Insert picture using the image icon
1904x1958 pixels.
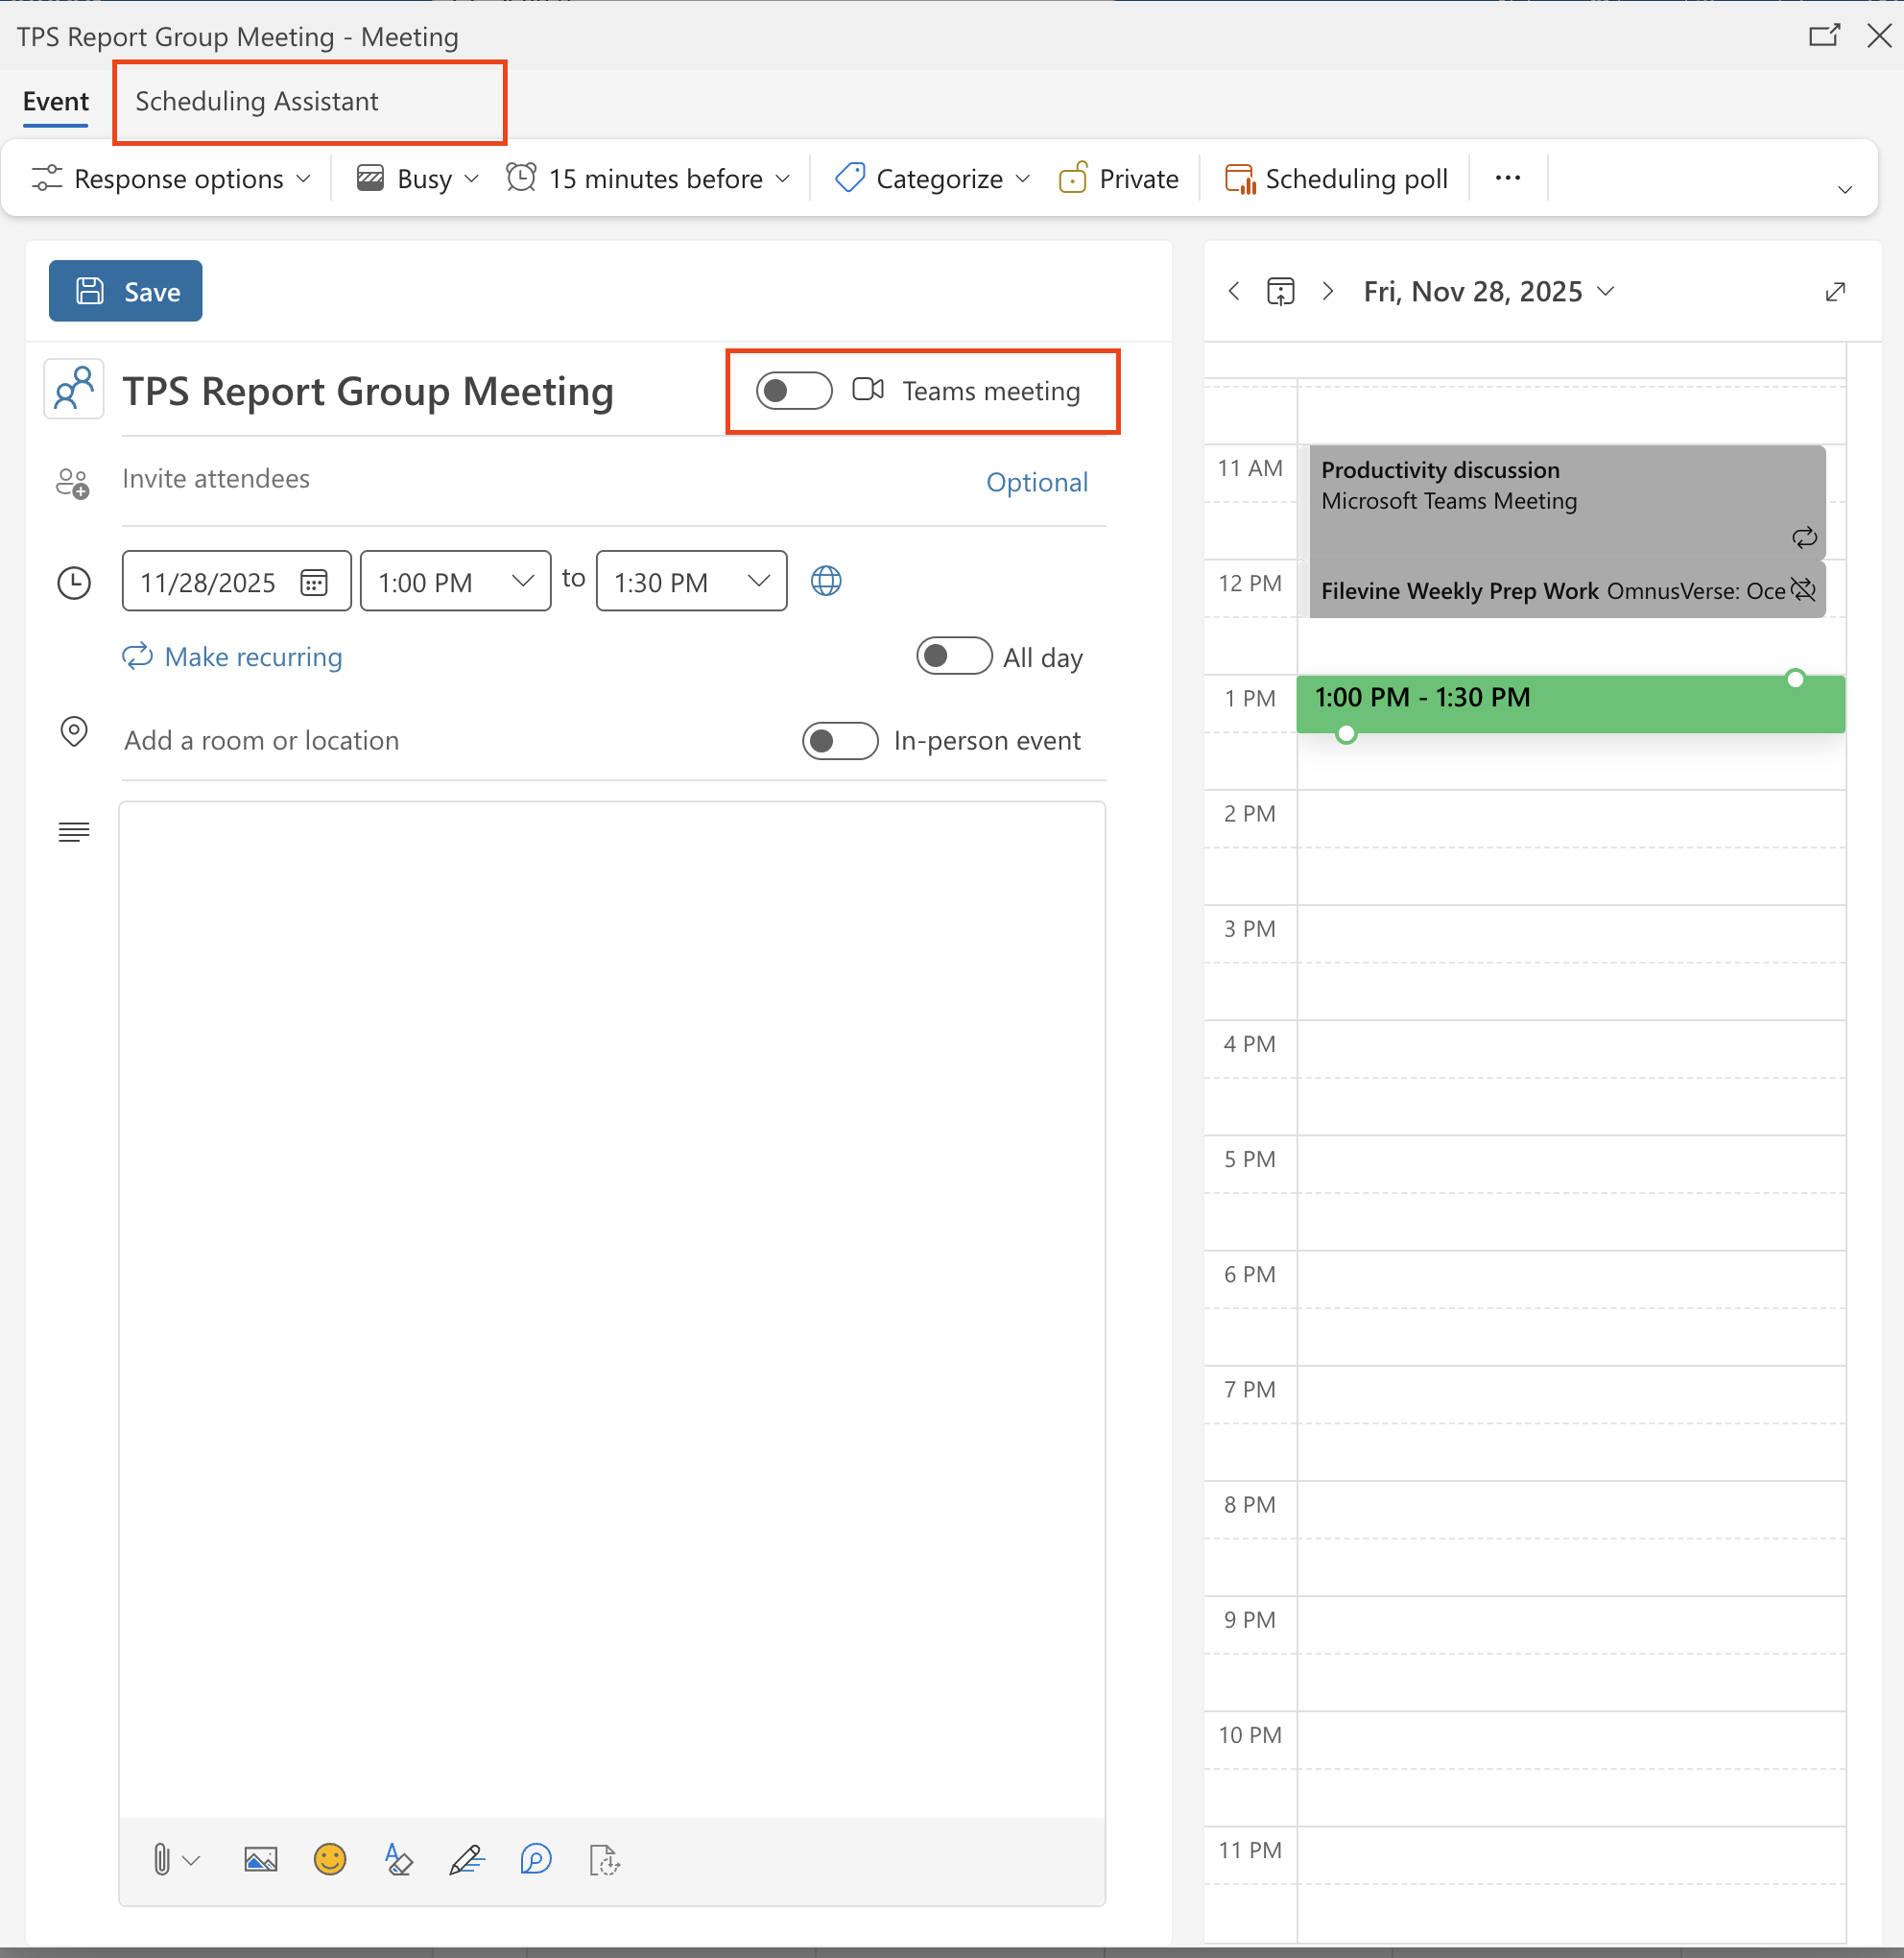(260, 1860)
